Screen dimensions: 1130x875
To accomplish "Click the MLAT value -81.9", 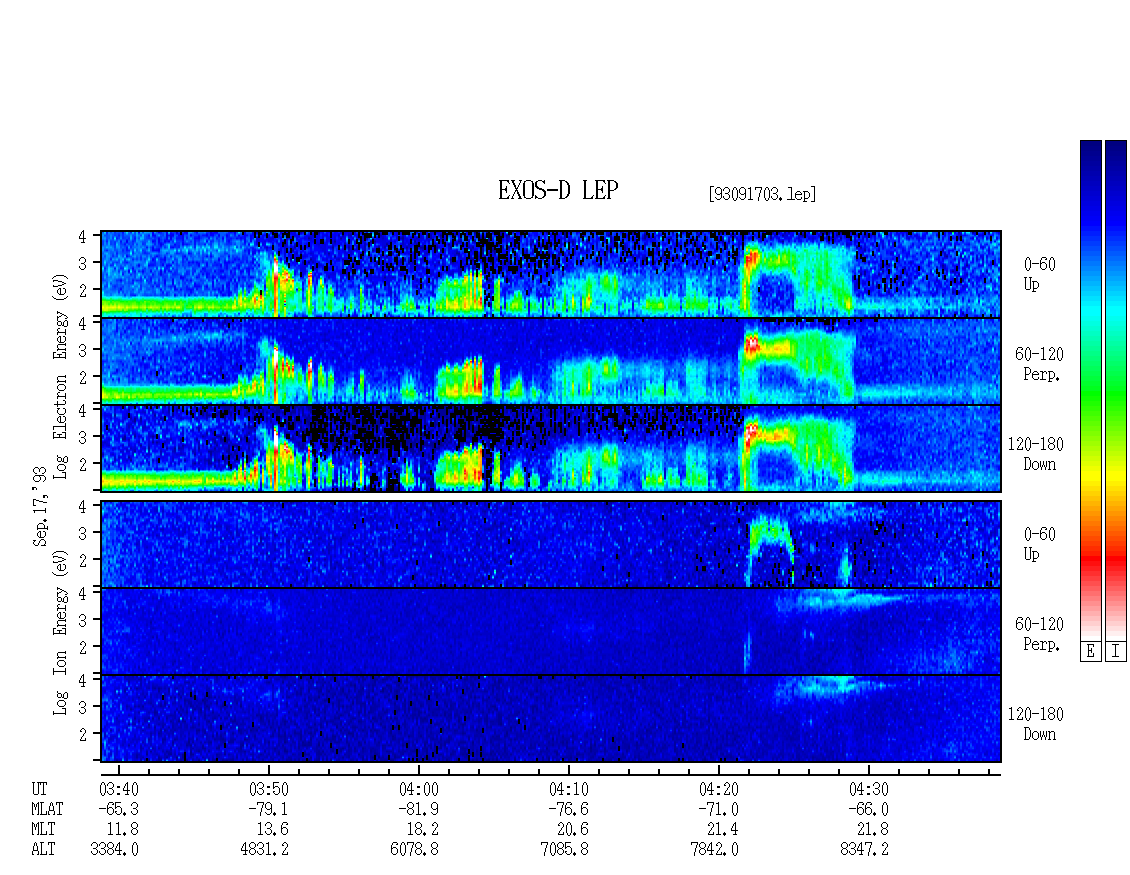I will (419, 809).
